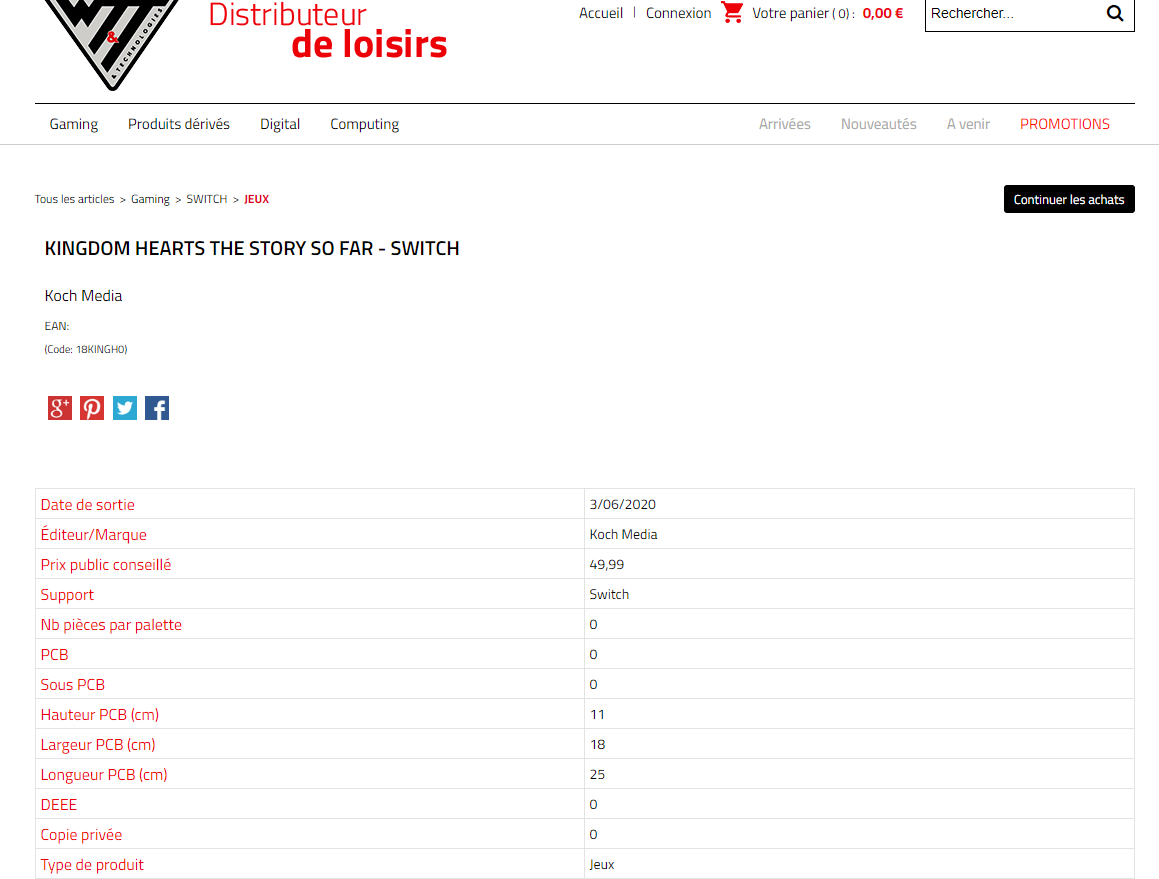Navigate to SWITCH breadcrumb
1159x879 pixels.
click(207, 199)
